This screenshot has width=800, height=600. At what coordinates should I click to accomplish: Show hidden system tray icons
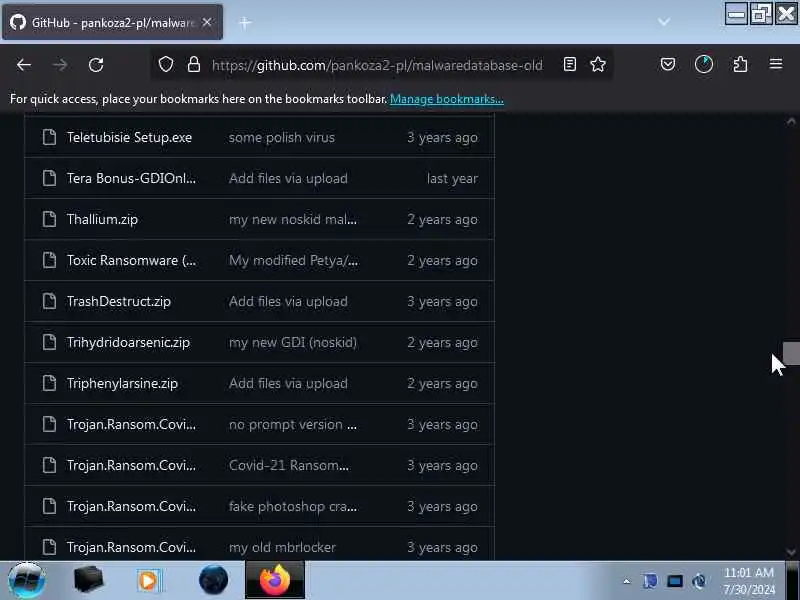tap(627, 581)
